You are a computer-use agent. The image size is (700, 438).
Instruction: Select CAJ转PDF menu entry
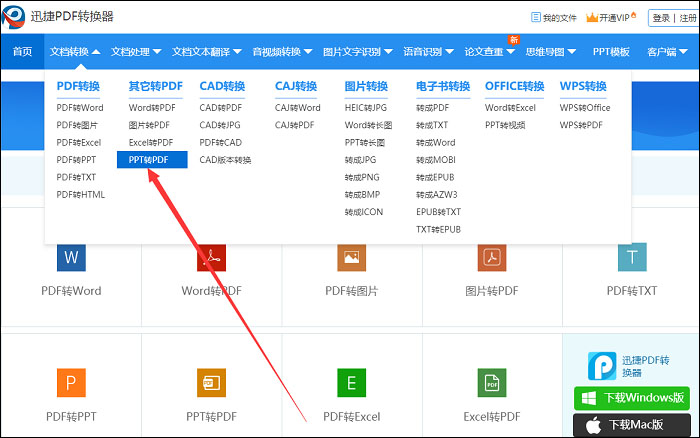click(x=295, y=125)
